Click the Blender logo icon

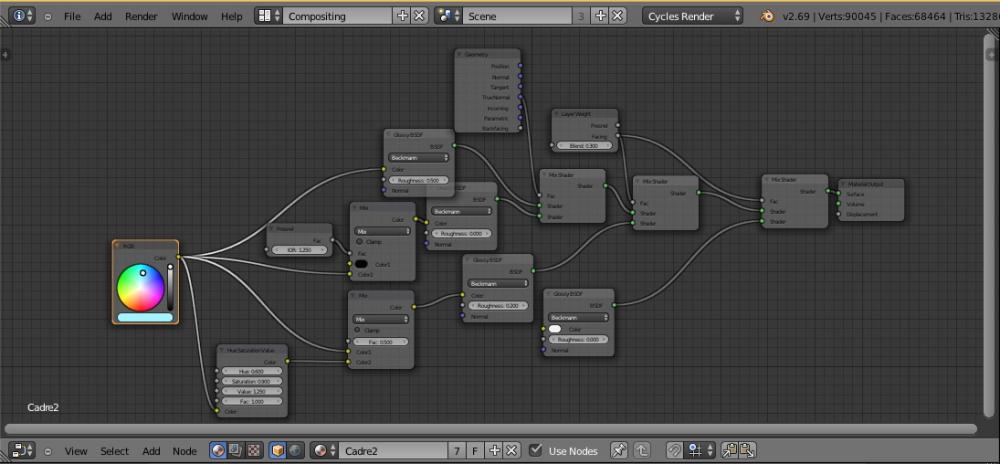click(766, 16)
